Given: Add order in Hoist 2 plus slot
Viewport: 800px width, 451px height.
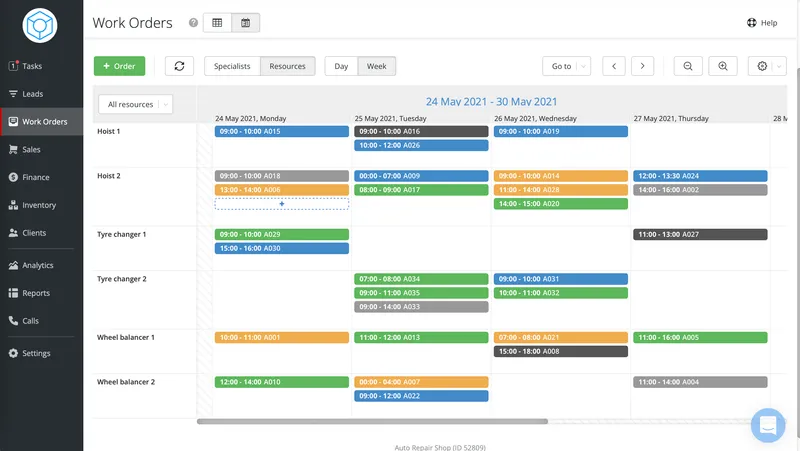Looking at the screenshot, I should pyautogui.click(x=282, y=204).
